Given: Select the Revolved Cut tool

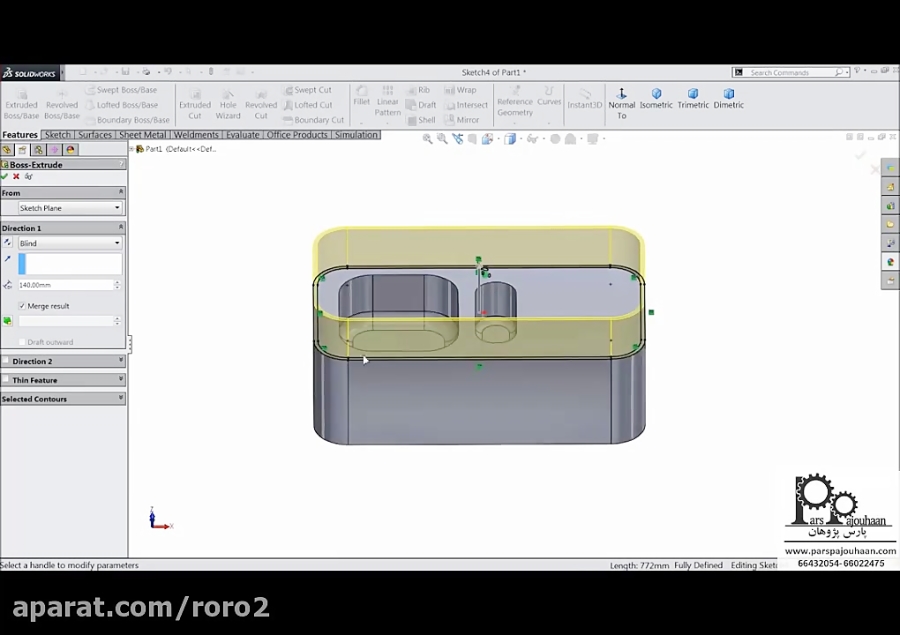Looking at the screenshot, I should (x=260, y=101).
